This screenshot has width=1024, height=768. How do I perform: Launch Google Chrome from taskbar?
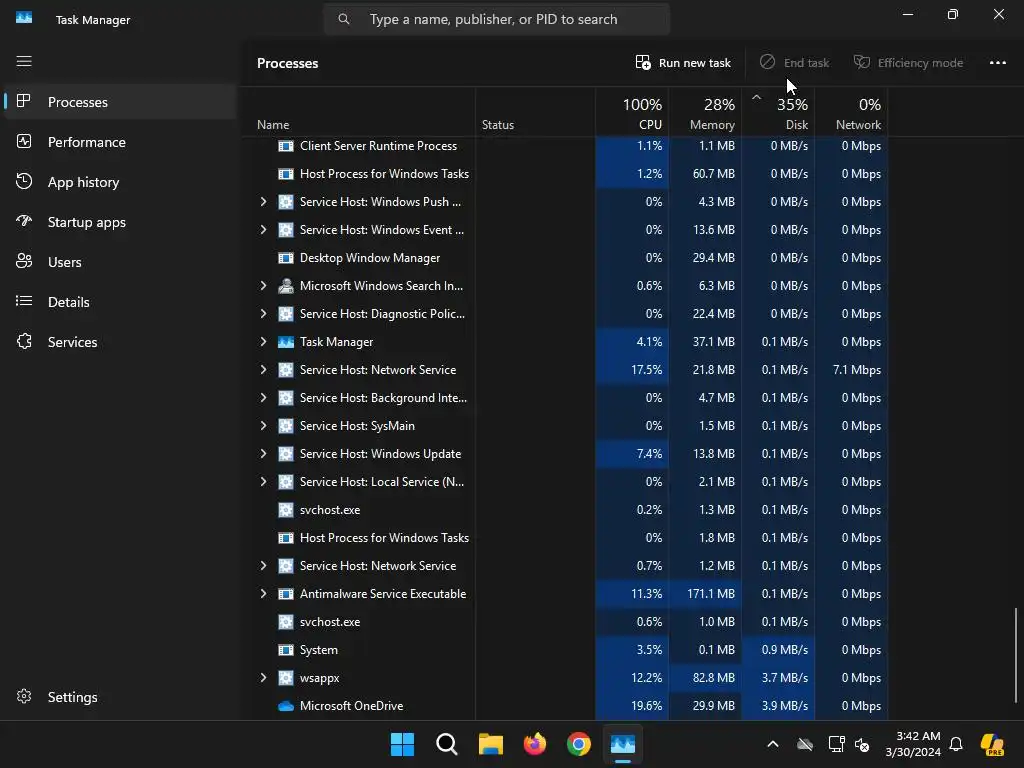(579, 744)
